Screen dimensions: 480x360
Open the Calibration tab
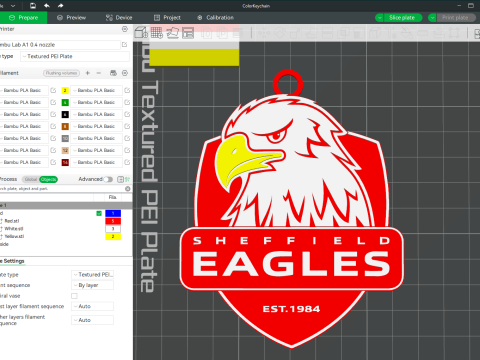point(216,18)
